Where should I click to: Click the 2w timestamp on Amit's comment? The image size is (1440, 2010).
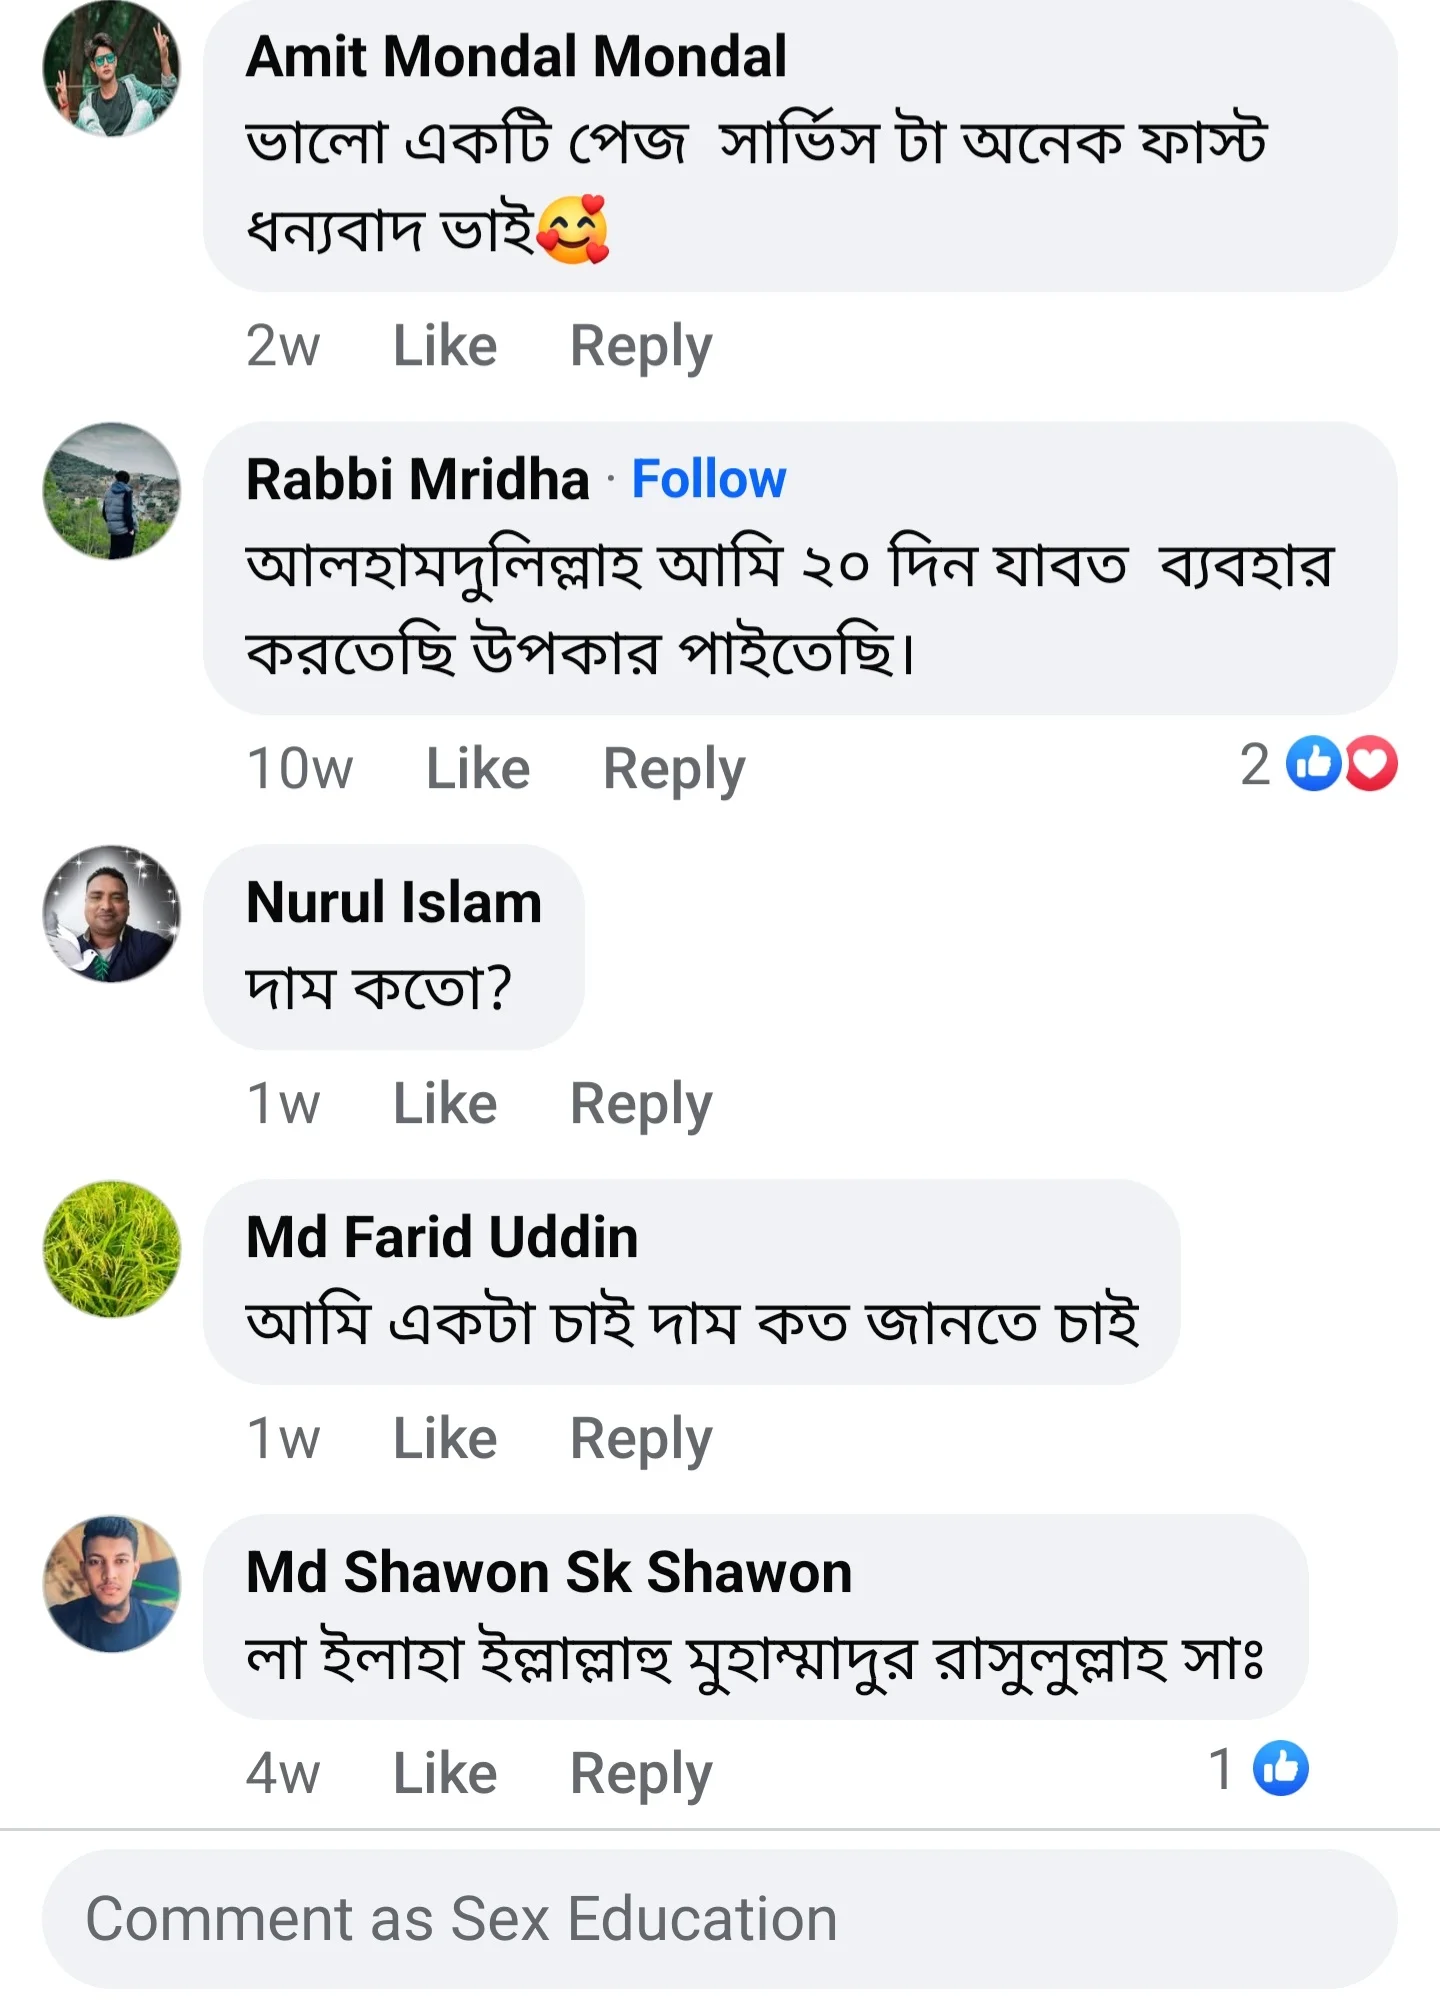click(x=283, y=344)
